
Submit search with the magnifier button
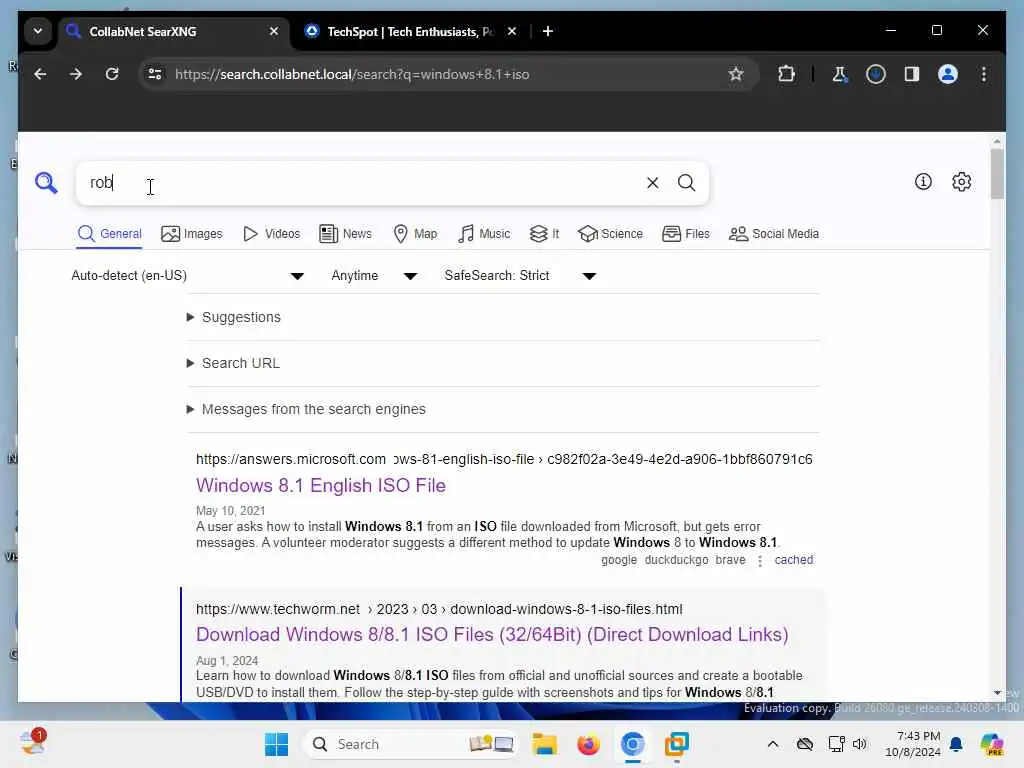click(x=686, y=183)
